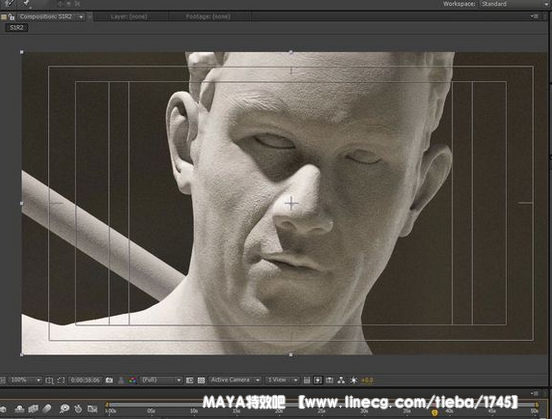Toggle the Motion Blur enable switch
Screen dimensions: 552x419
(x=46, y=409)
